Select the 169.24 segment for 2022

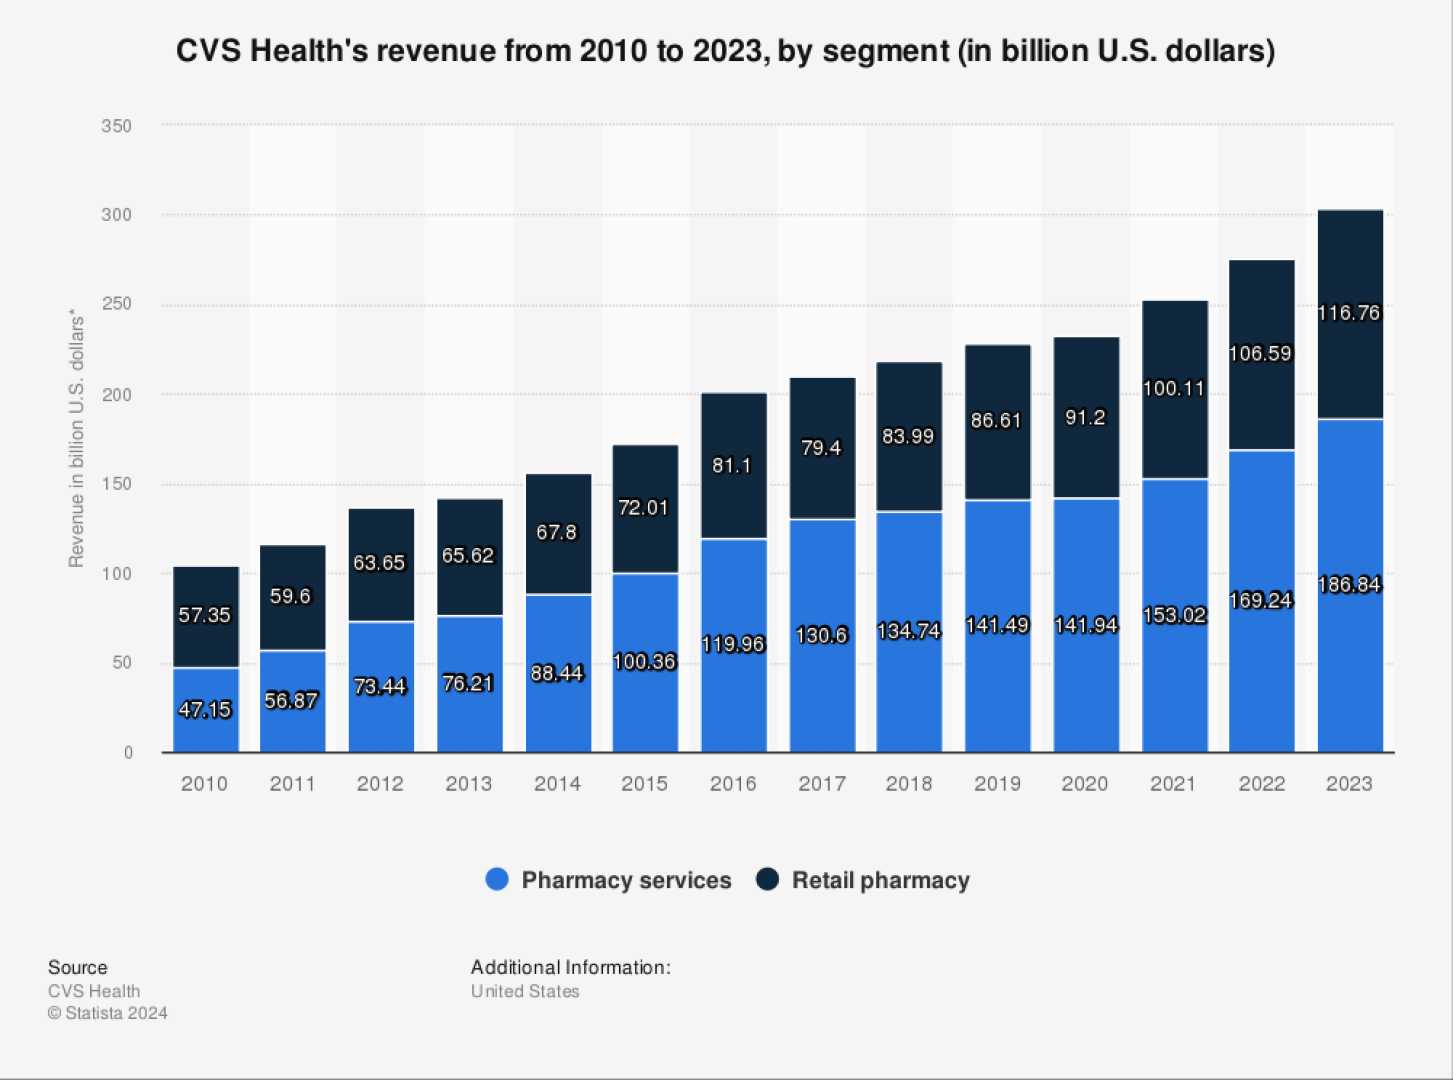(1262, 601)
